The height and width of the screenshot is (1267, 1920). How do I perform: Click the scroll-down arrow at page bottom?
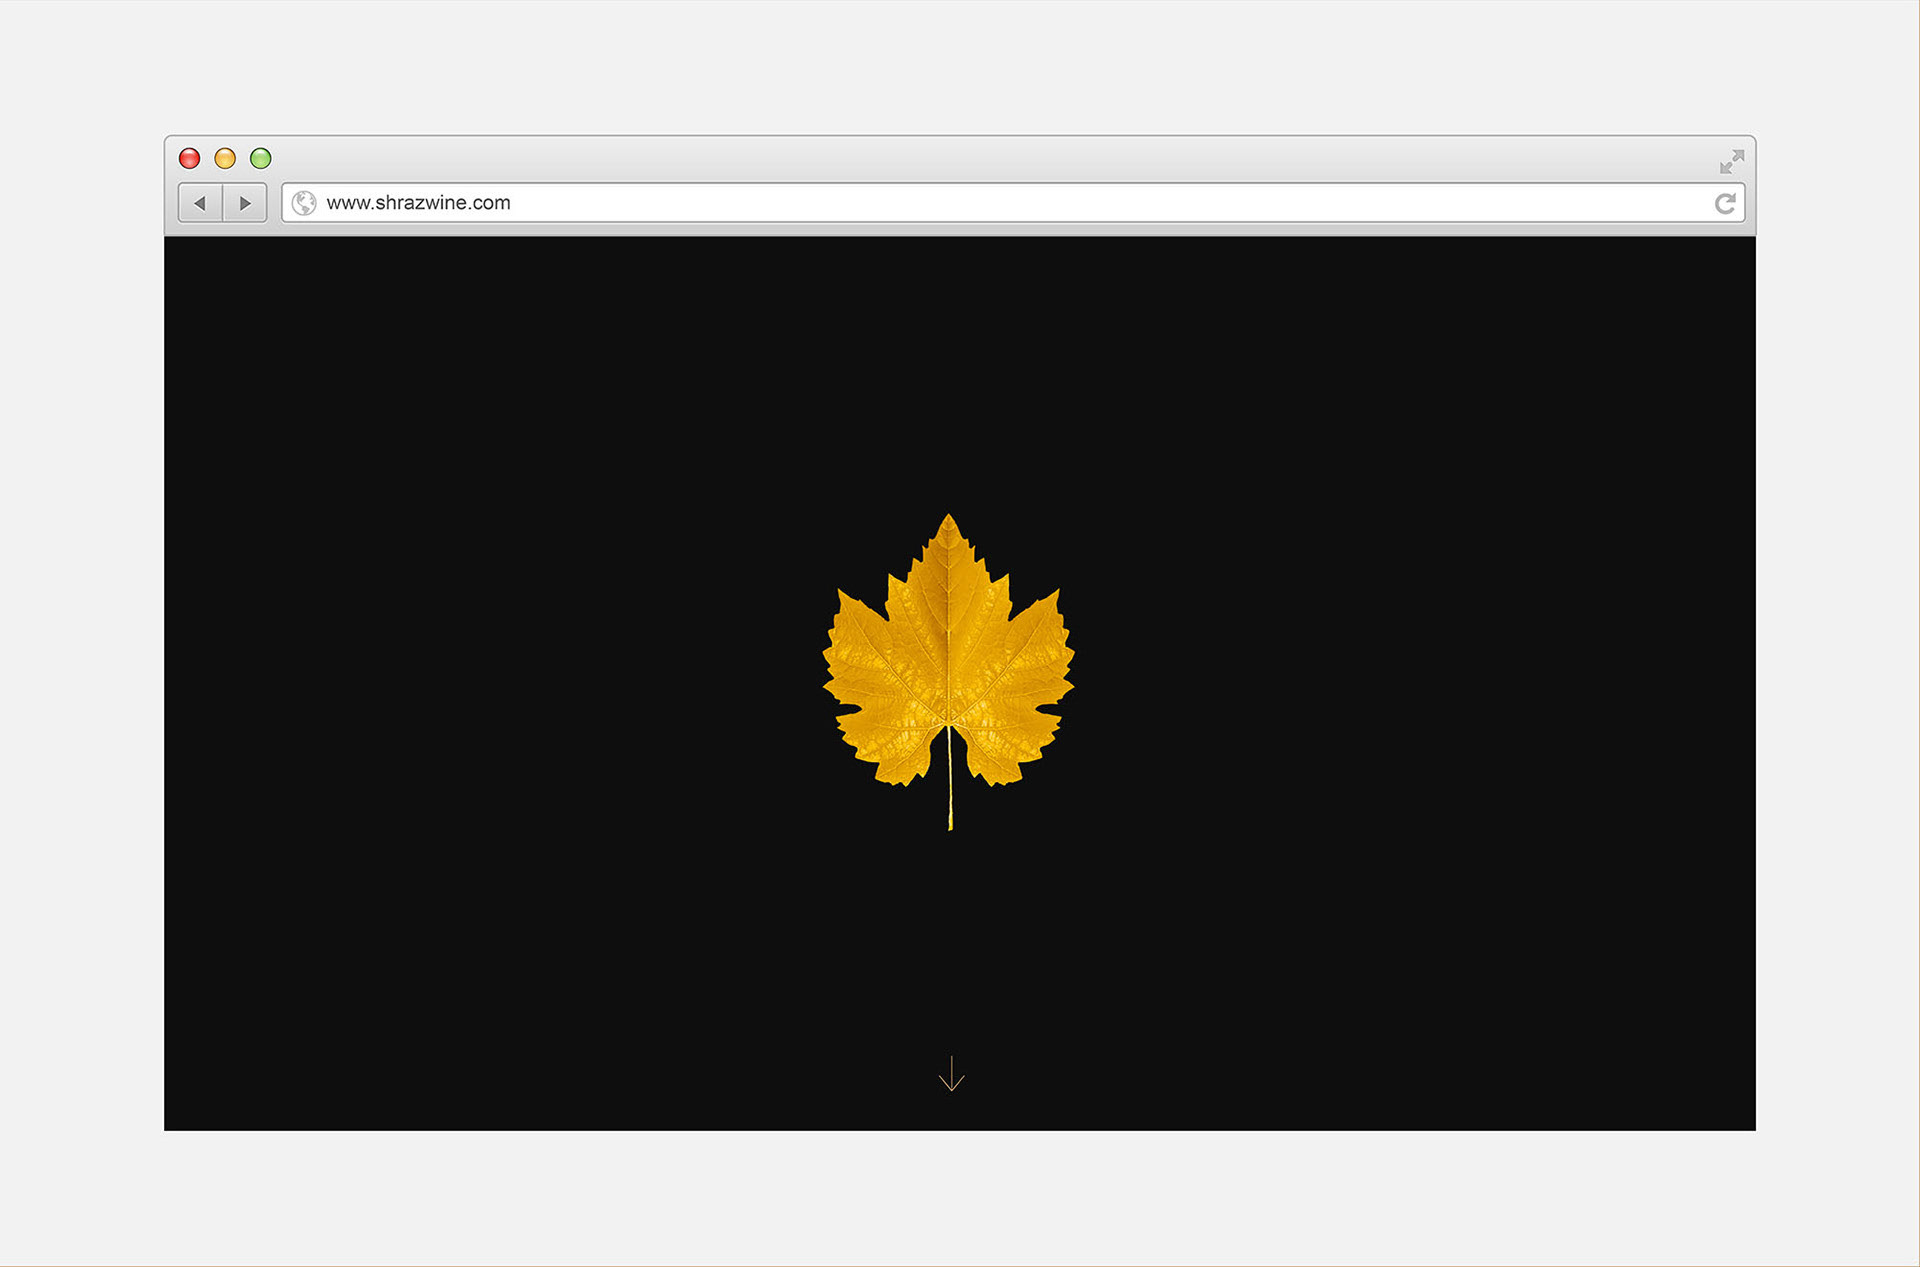(951, 1074)
